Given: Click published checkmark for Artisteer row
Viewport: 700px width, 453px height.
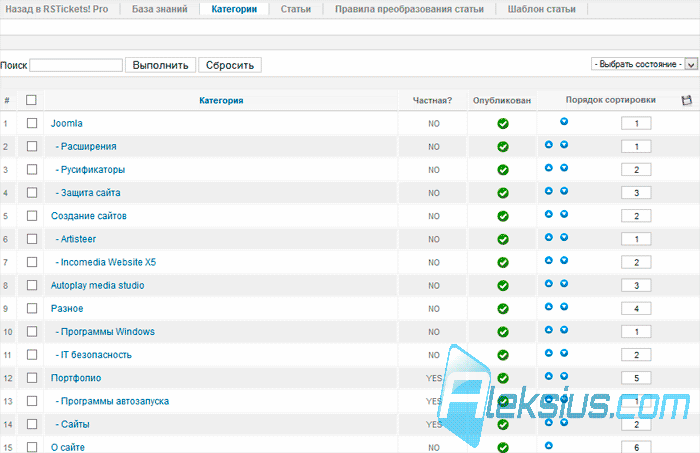Looking at the screenshot, I should (503, 240).
